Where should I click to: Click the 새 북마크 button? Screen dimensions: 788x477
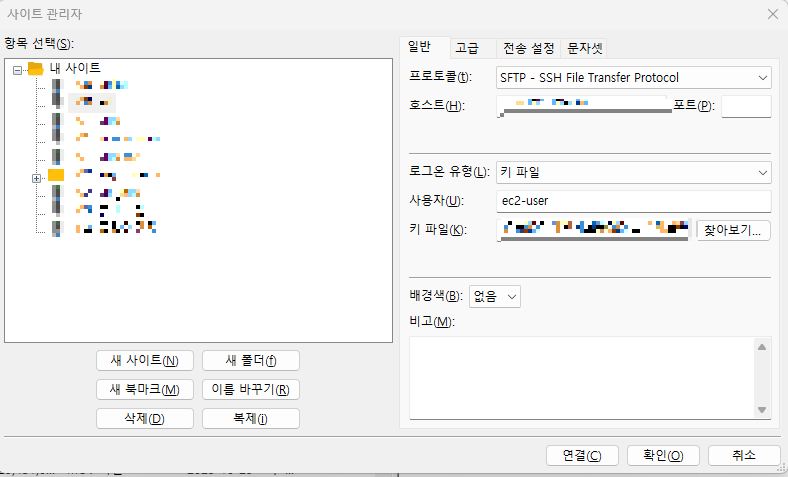(x=145, y=390)
